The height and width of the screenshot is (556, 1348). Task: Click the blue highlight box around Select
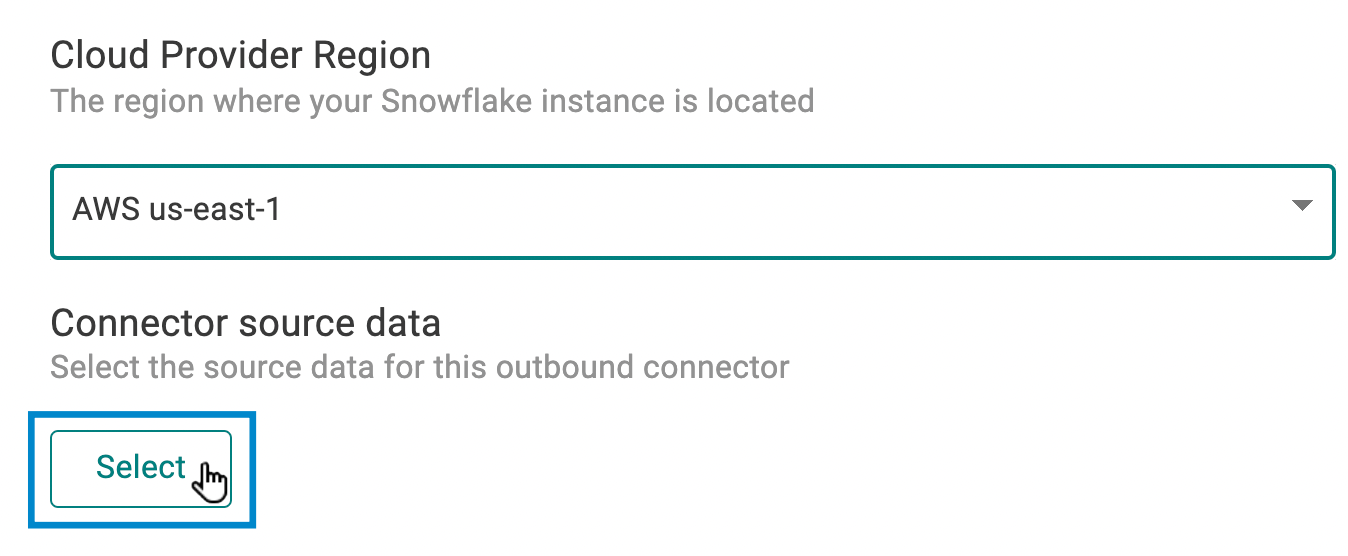[143, 469]
